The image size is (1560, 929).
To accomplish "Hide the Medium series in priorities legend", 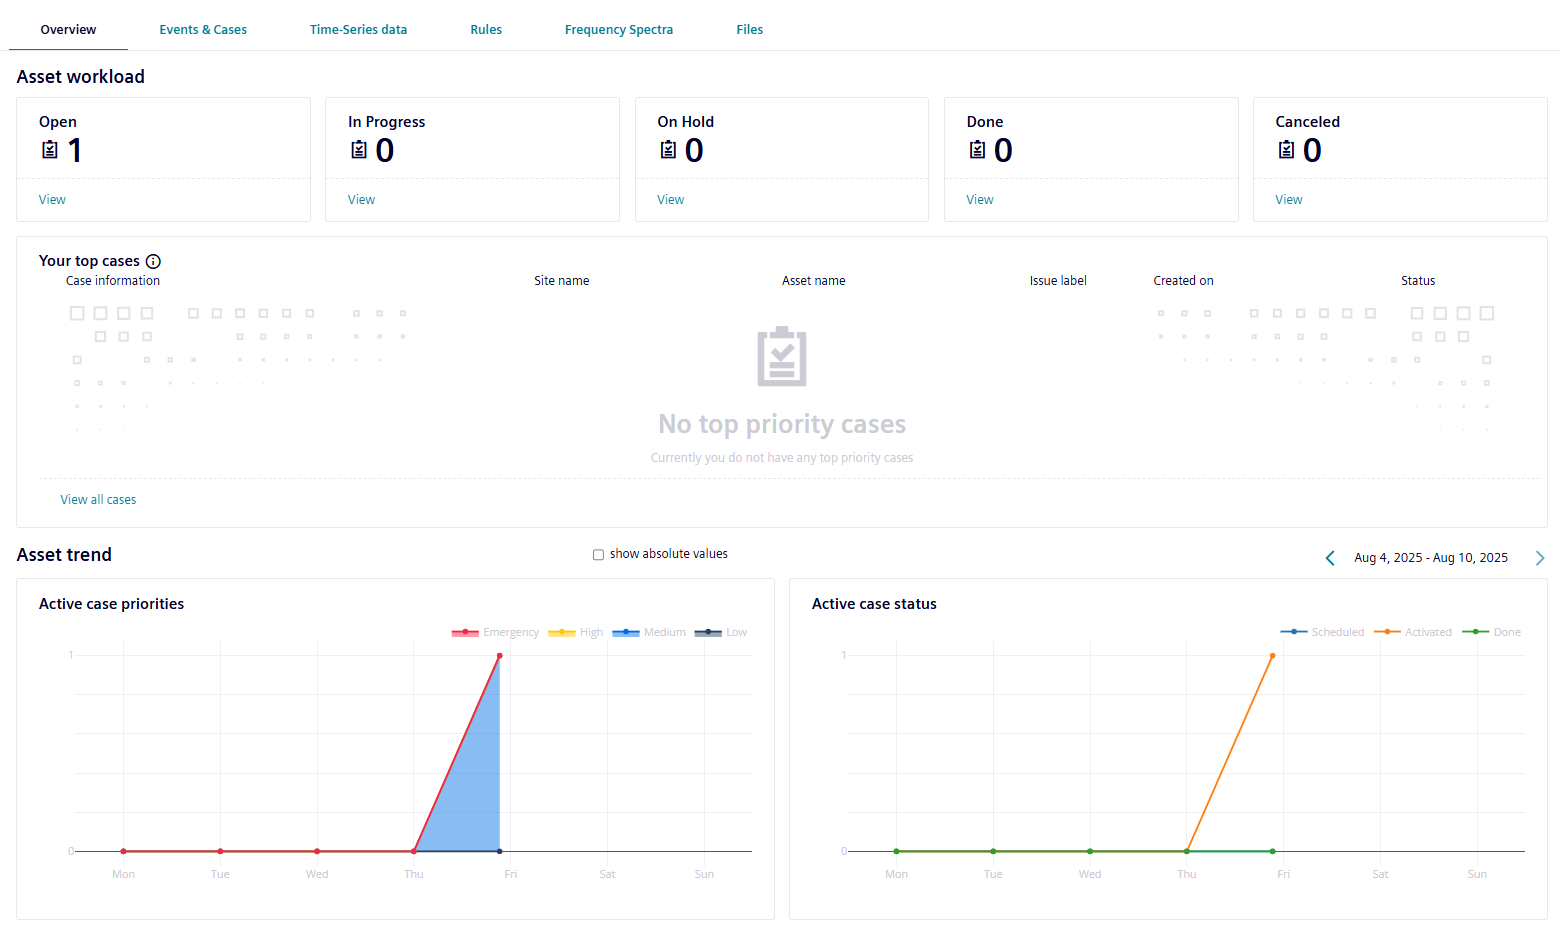I will pyautogui.click(x=650, y=633).
